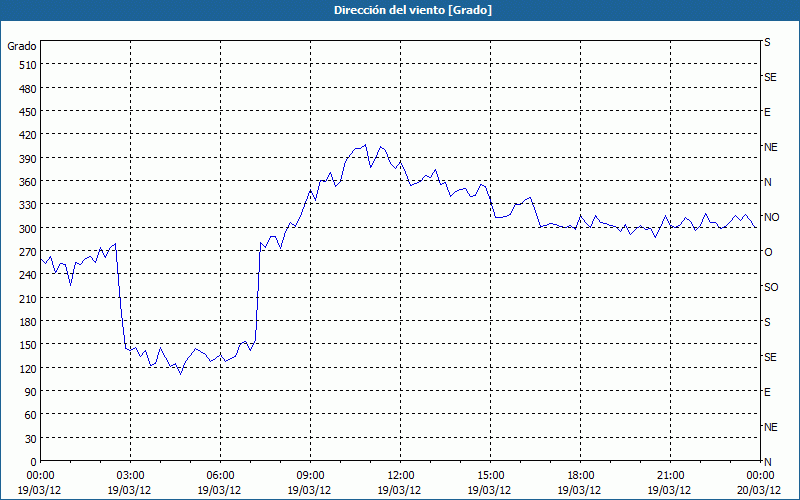Screen dimensions: 800x500
Task: Click the 15:00 time label
Action: [490, 476]
